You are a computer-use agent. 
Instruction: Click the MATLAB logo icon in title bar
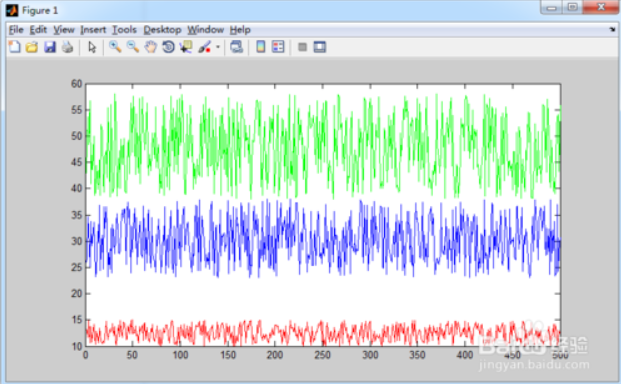(12, 10)
